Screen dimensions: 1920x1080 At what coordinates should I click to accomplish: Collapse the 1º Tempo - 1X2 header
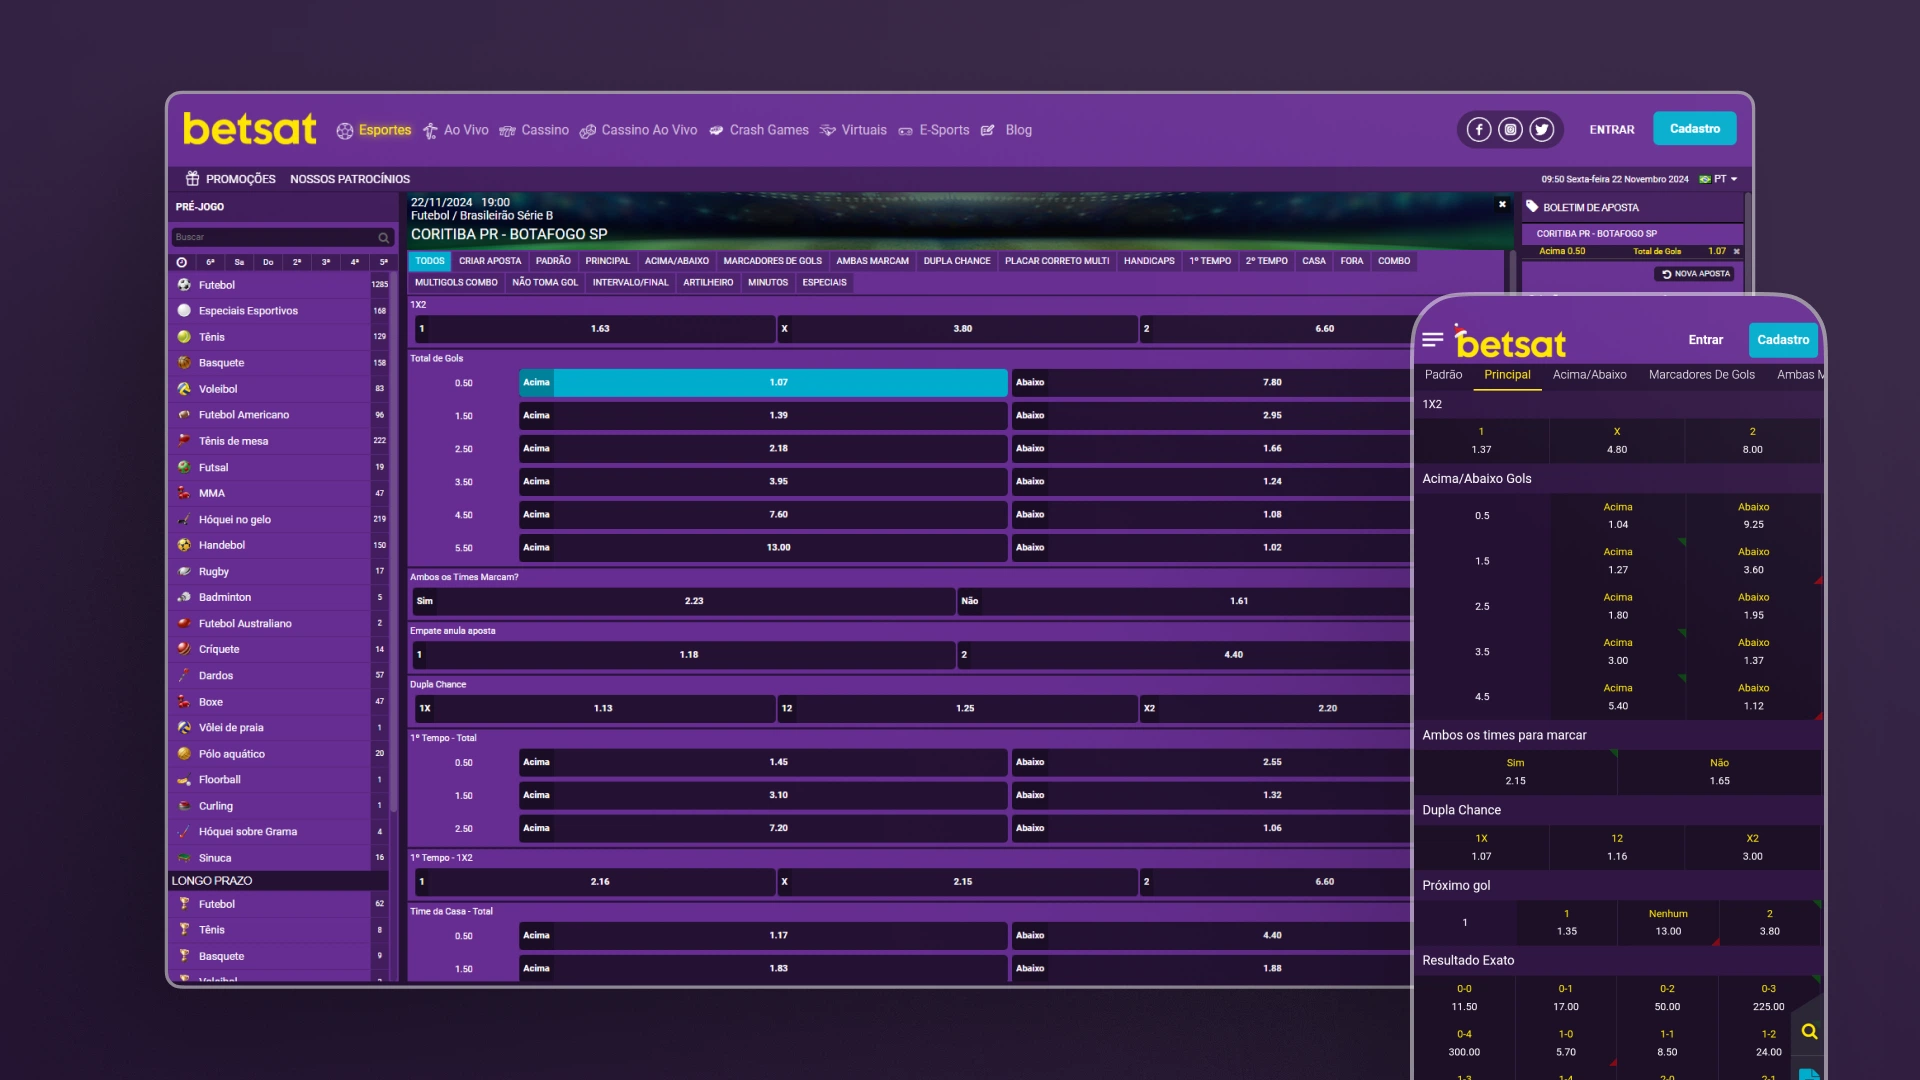(x=909, y=858)
